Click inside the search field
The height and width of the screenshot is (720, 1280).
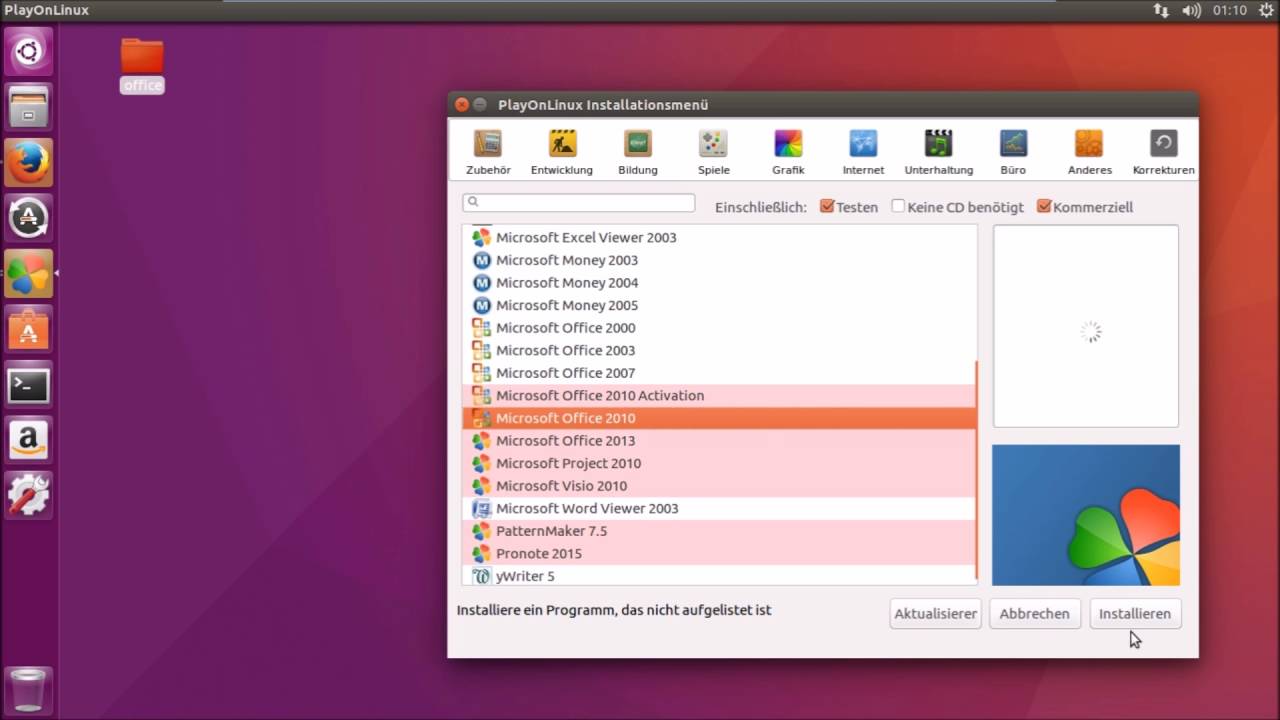click(578, 202)
